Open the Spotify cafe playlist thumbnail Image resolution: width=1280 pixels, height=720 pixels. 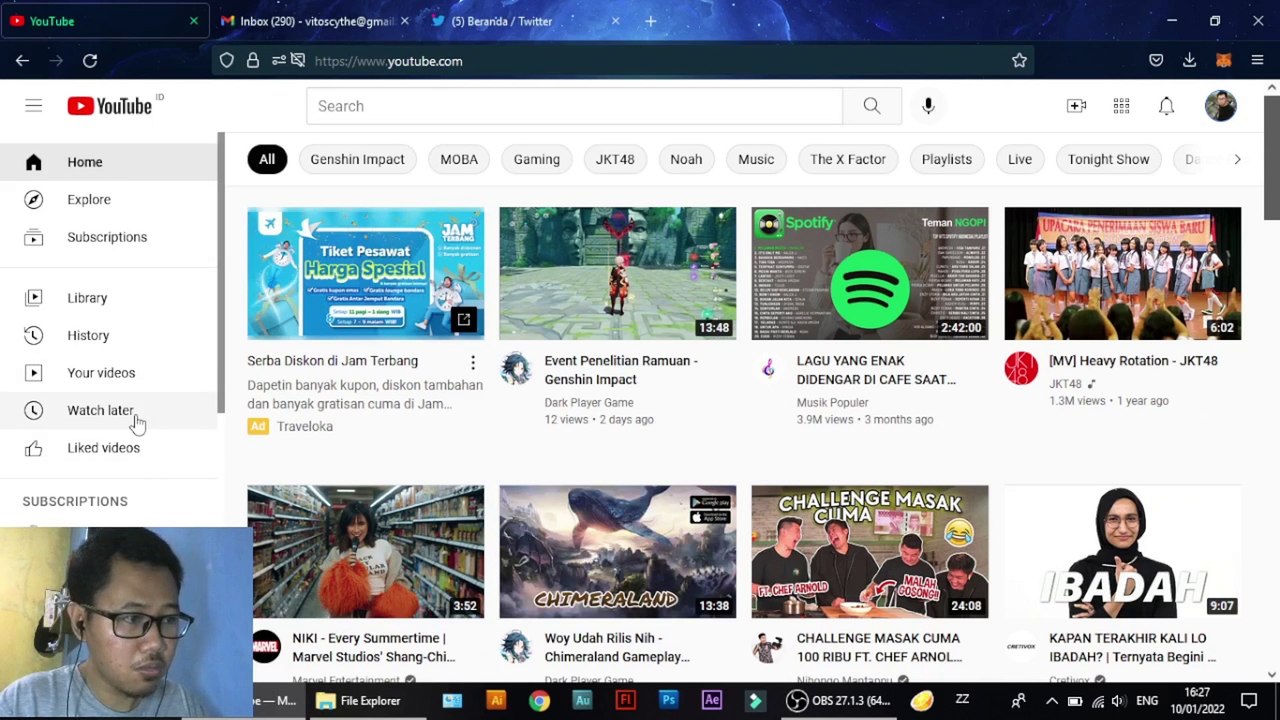click(870, 274)
